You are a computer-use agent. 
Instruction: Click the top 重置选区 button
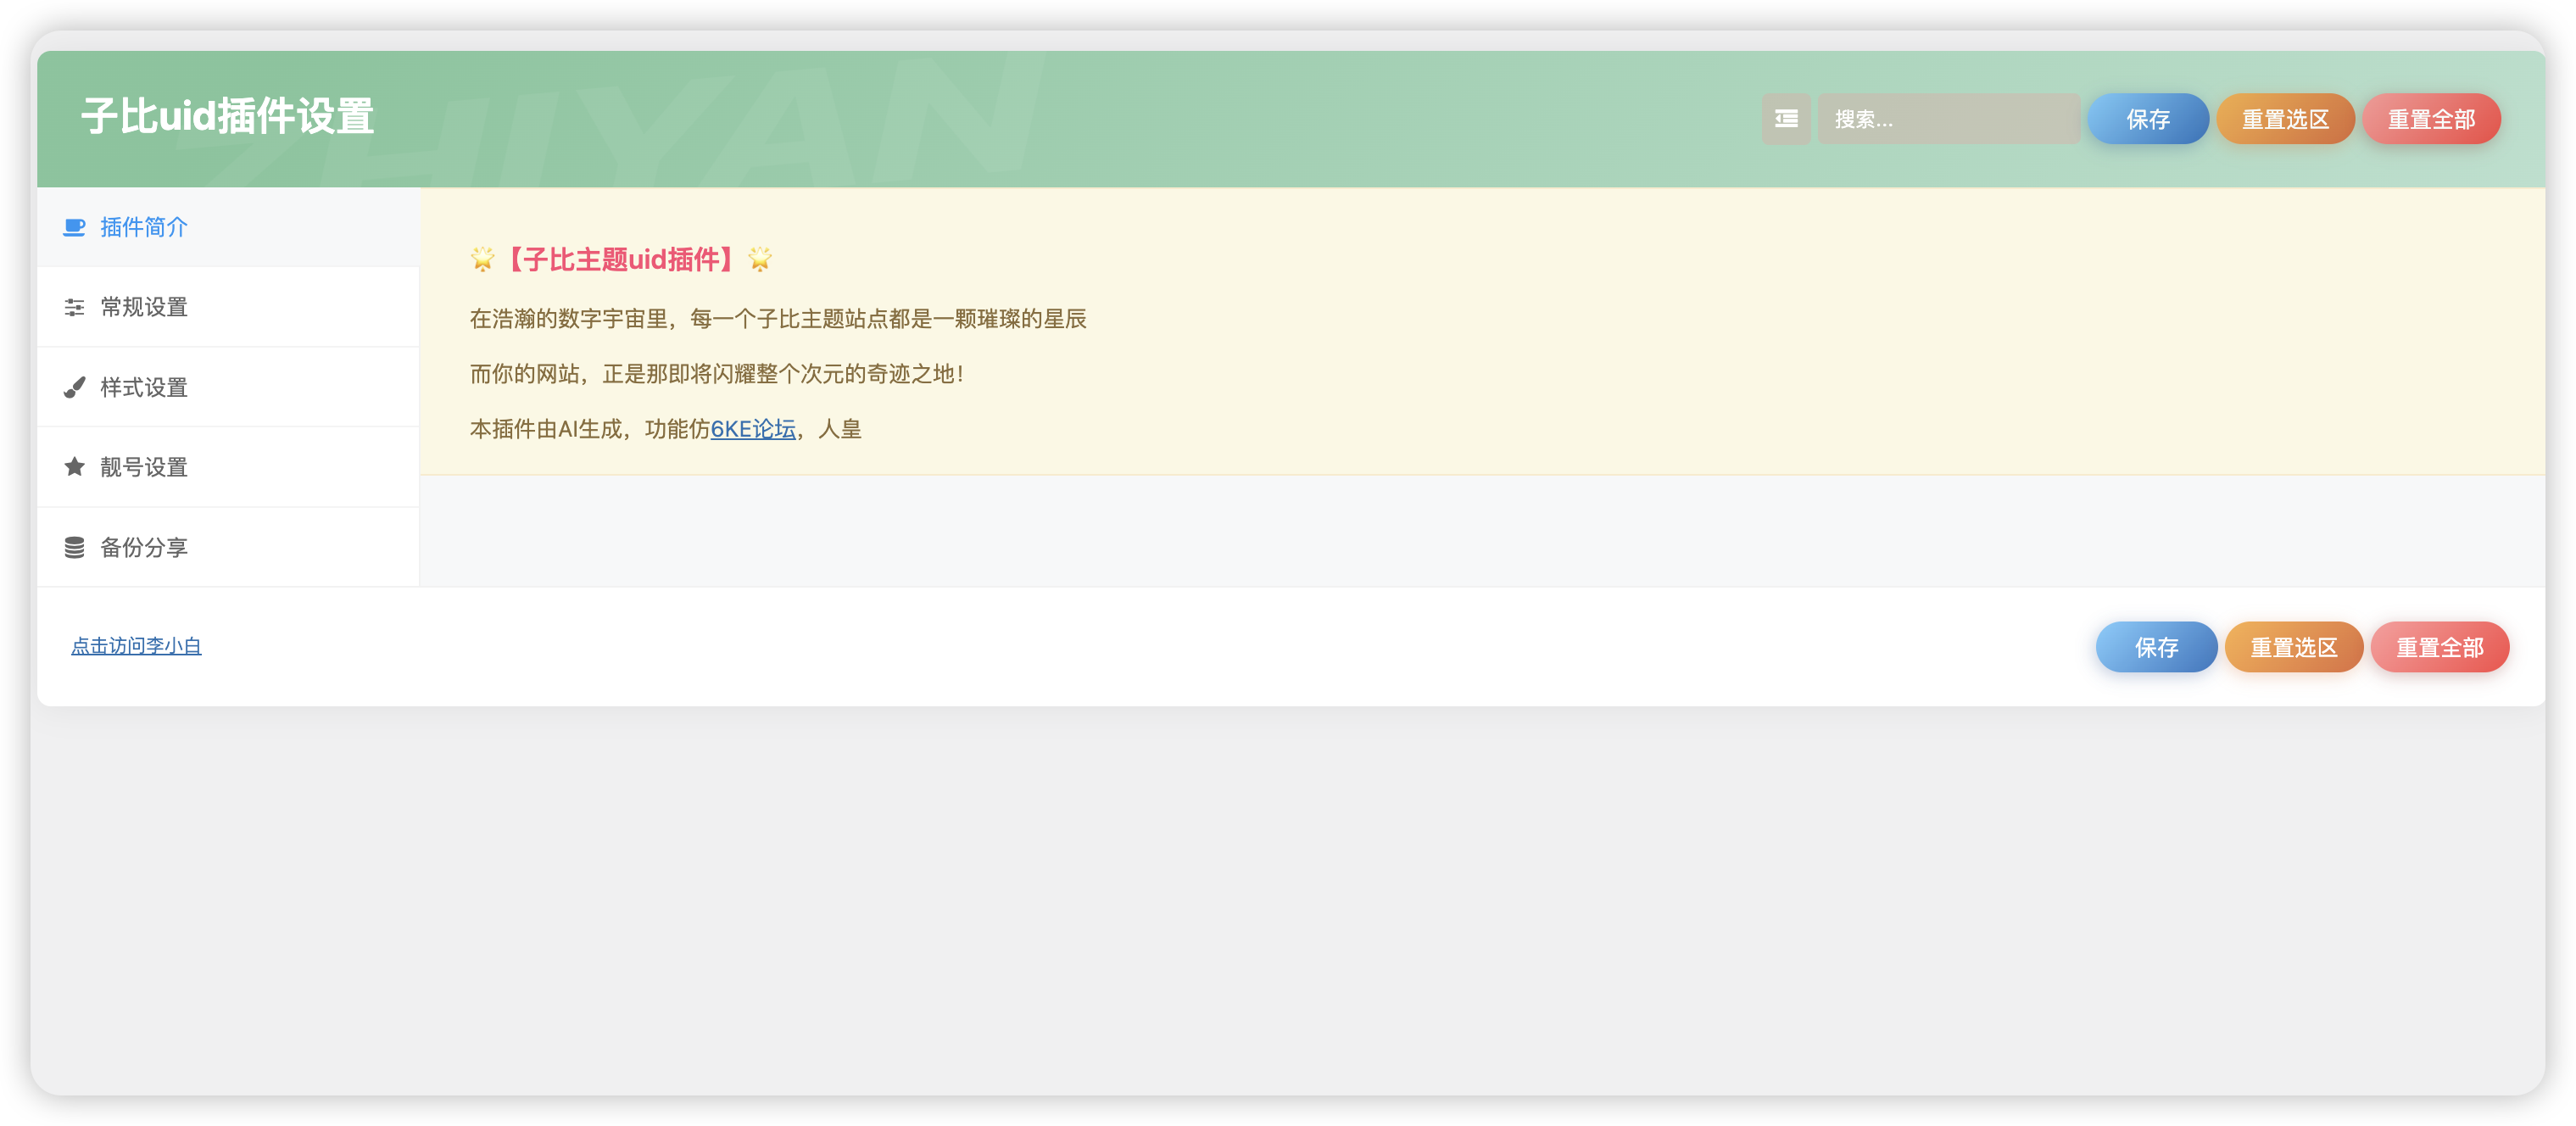click(x=2285, y=118)
